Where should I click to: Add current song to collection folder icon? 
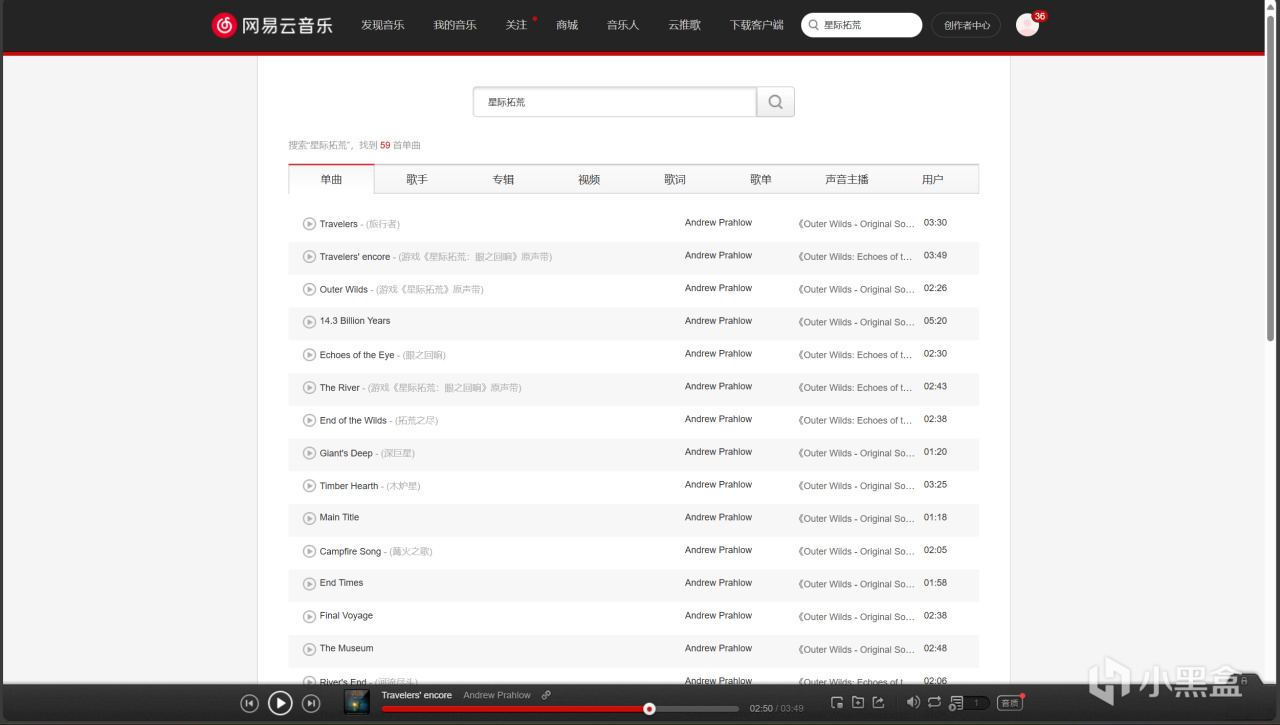[x=858, y=703]
